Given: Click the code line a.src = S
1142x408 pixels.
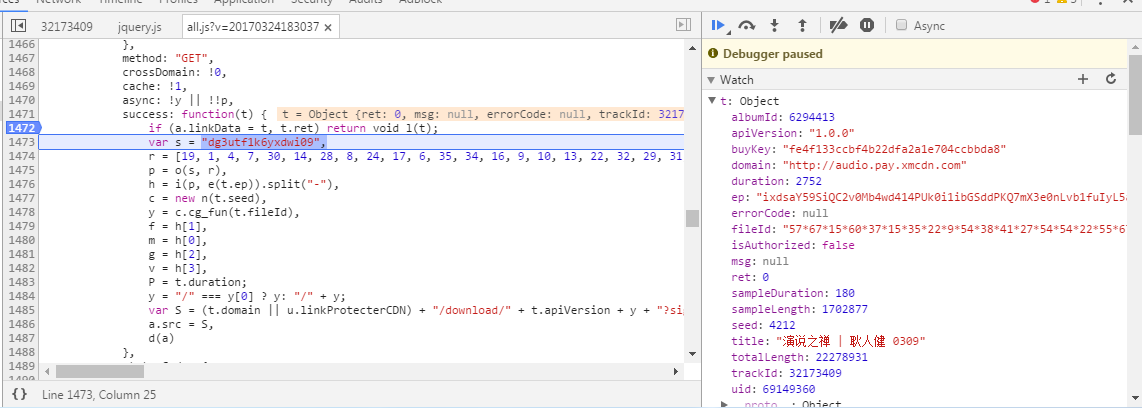Looking at the screenshot, I should tap(181, 324).
